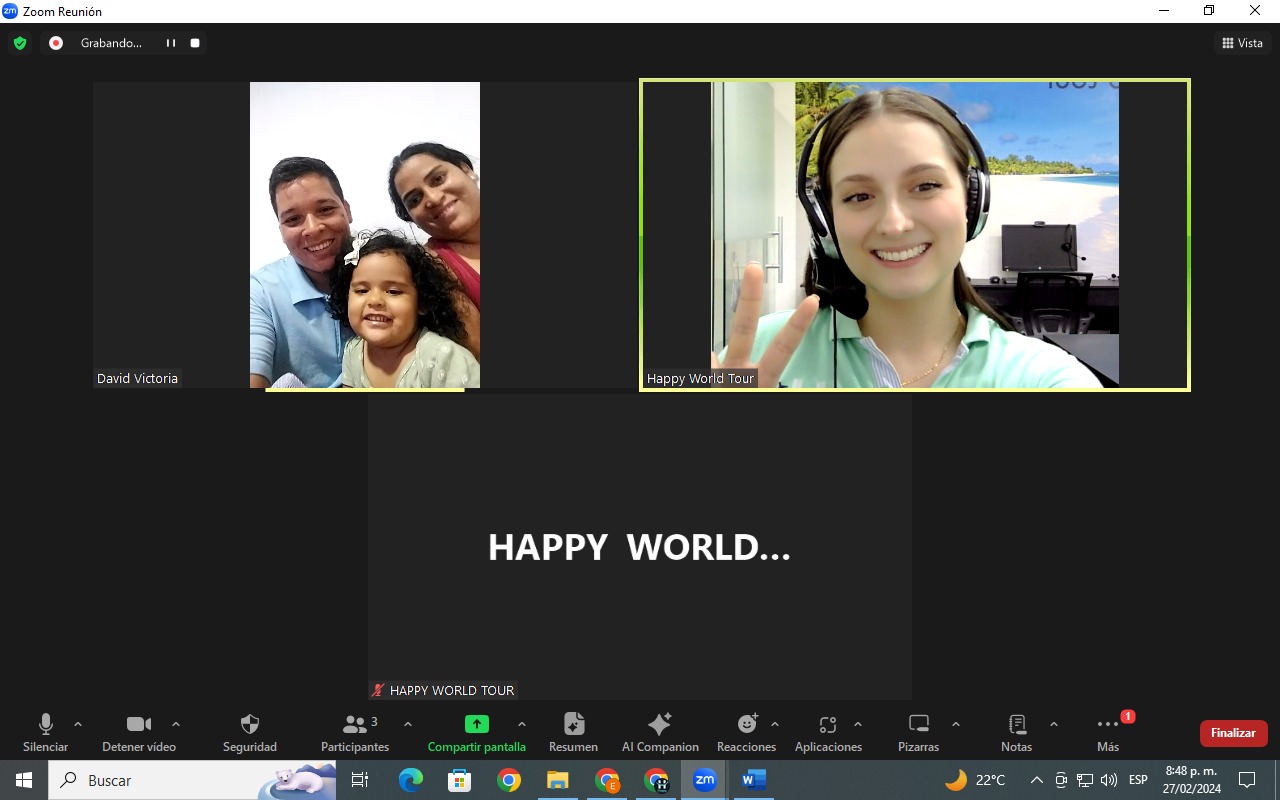
Task: Expand audio options arrow next to Silenciar
Action: click(x=78, y=724)
